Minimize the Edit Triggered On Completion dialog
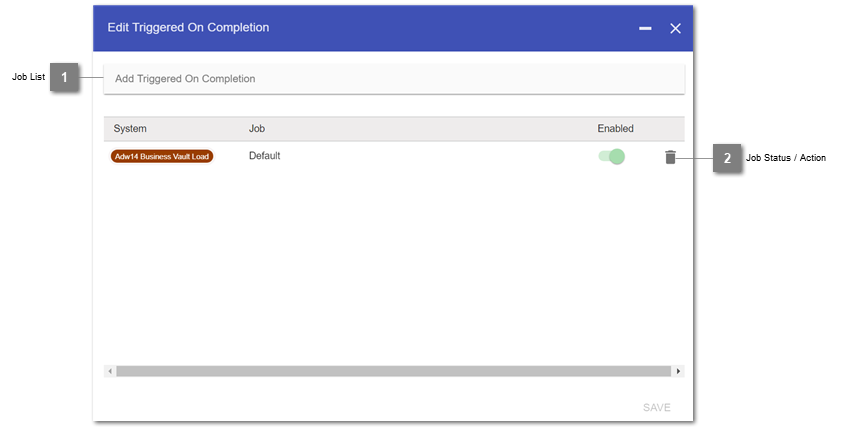The width and height of the screenshot is (842, 430). [x=646, y=28]
